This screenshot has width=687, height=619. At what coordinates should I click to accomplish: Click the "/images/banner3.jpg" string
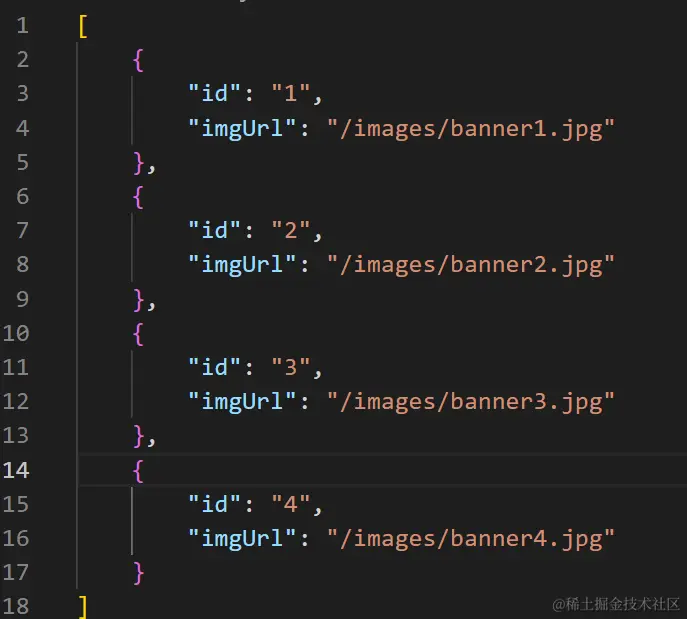[471, 403]
